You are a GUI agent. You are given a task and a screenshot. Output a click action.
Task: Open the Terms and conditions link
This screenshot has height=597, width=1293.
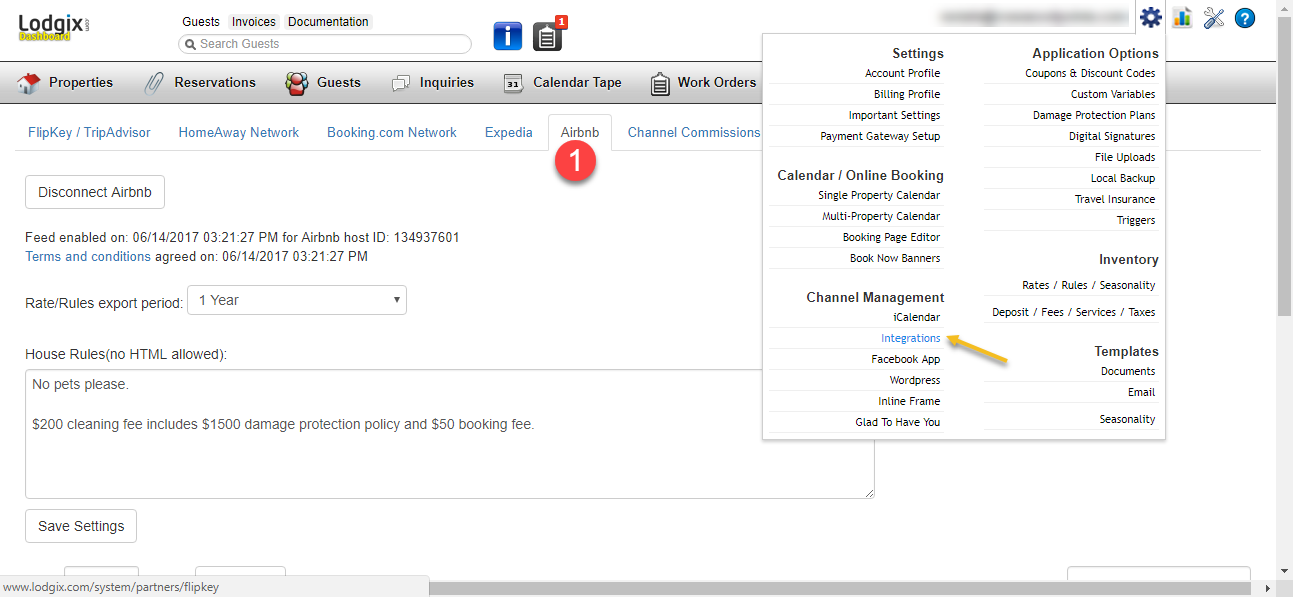tap(88, 256)
